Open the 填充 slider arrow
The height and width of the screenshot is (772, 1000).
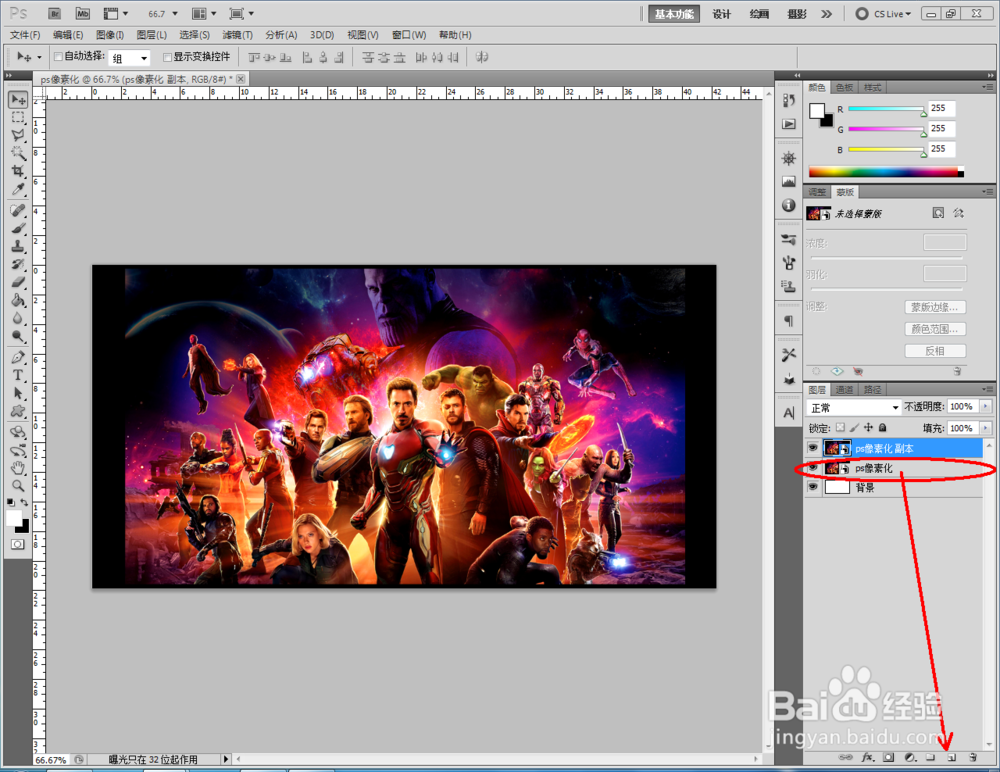pyautogui.click(x=986, y=428)
